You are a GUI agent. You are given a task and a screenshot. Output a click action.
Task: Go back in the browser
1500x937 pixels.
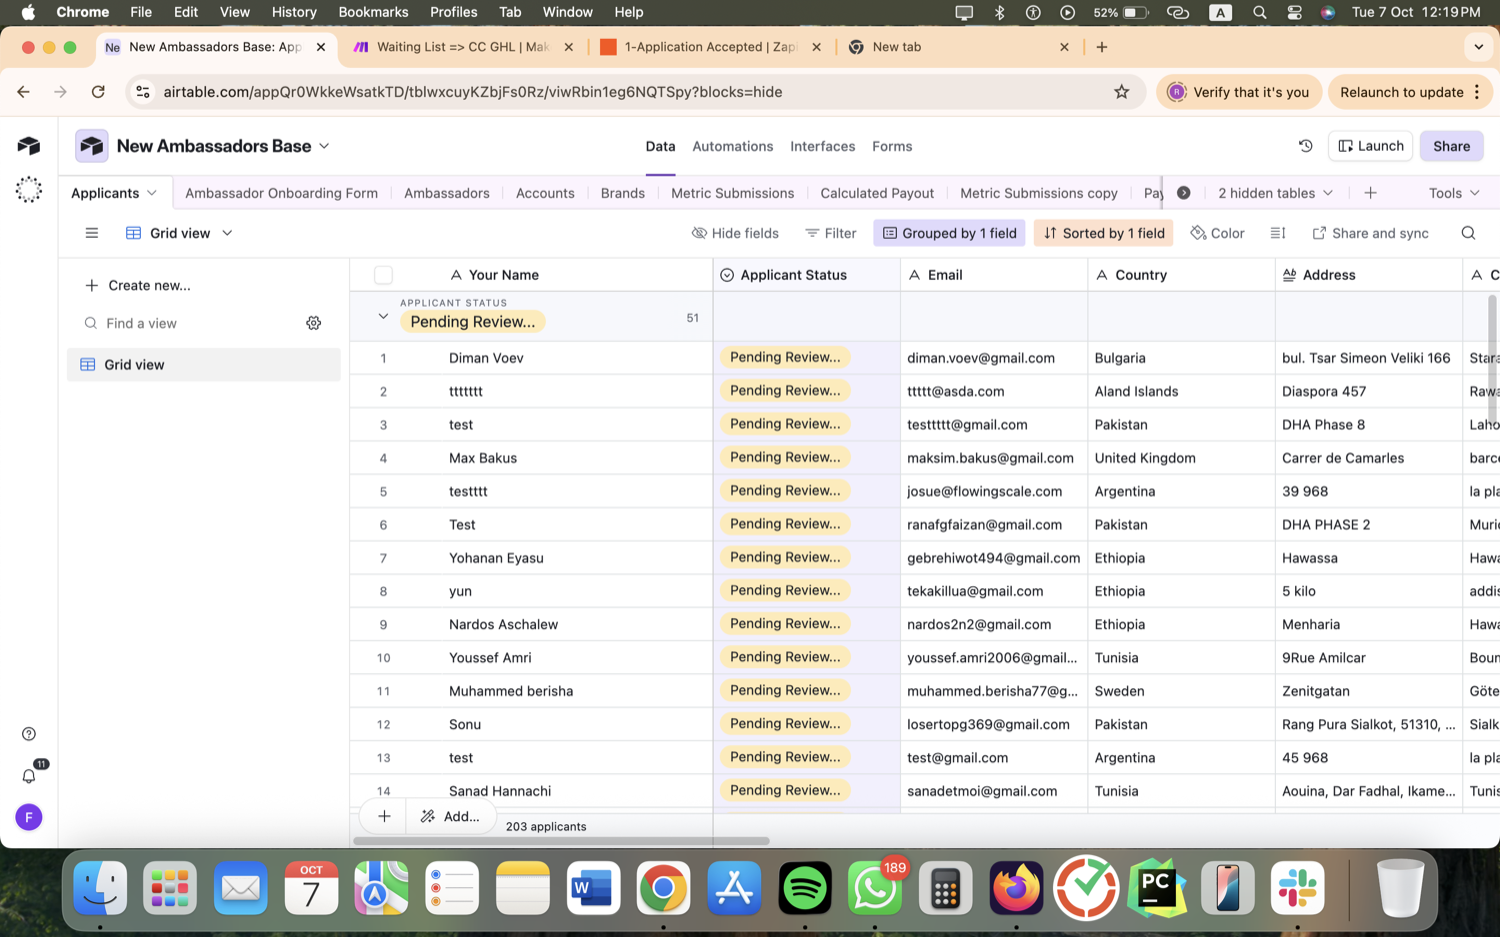(x=23, y=92)
